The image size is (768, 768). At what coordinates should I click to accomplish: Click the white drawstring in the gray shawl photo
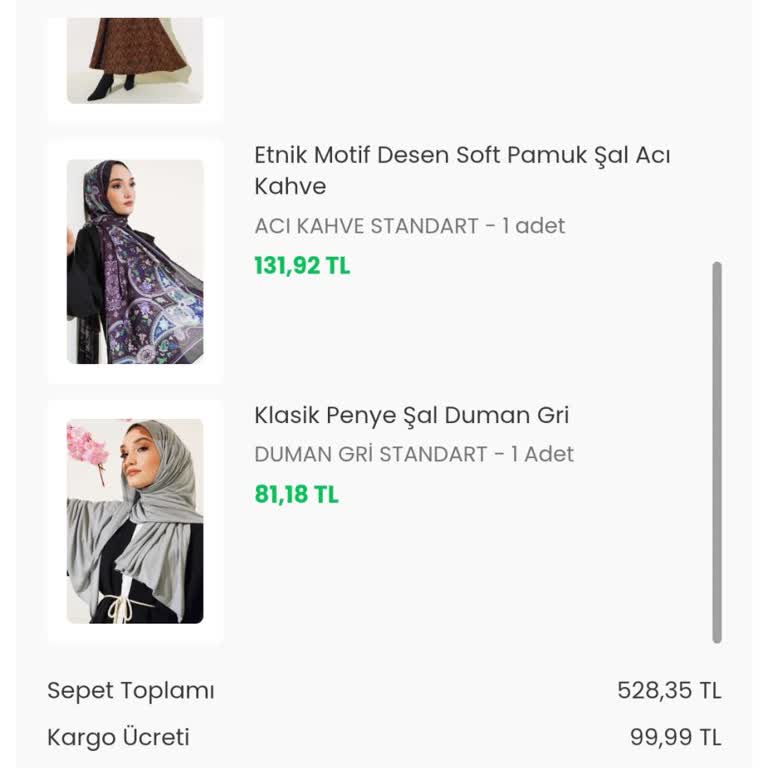click(x=120, y=604)
